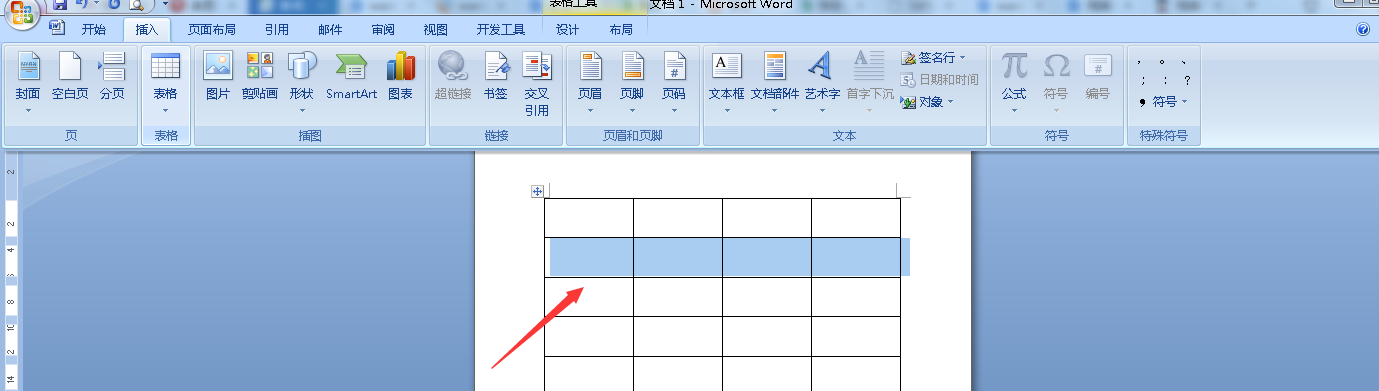Open the 设计 table design tab
The image size is (1379, 391).
tap(568, 30)
